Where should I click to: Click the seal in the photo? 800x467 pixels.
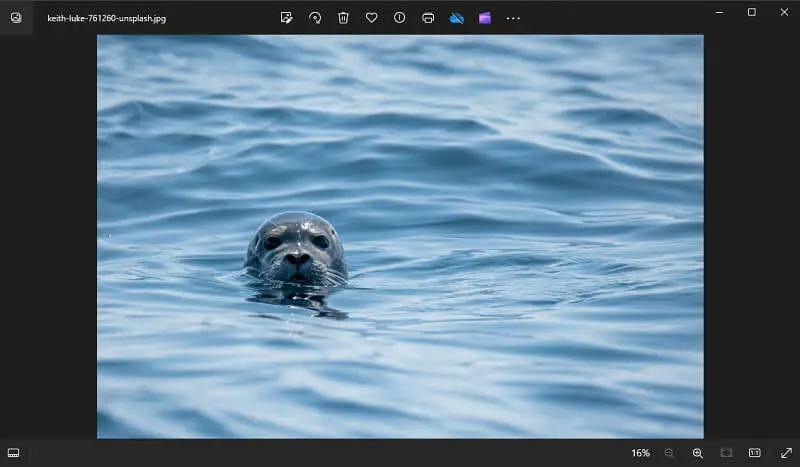[295, 248]
